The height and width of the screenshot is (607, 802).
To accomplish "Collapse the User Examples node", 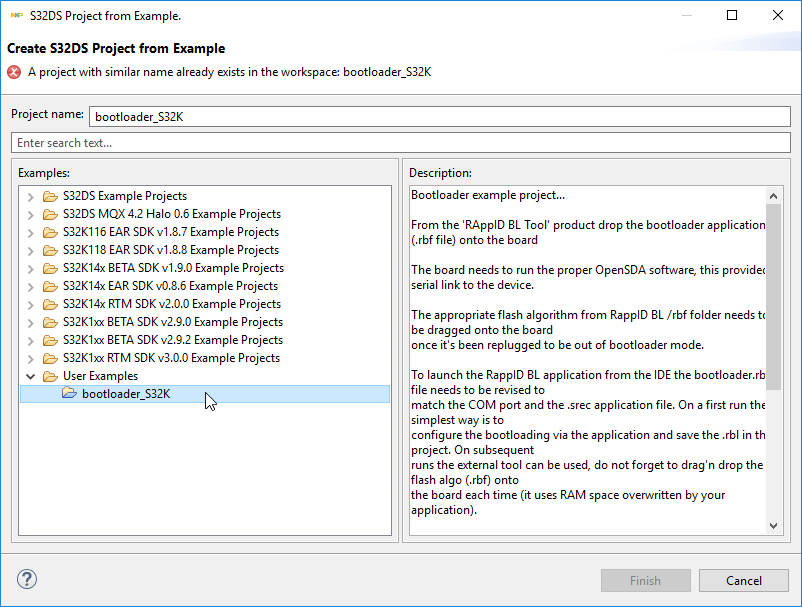I will click(x=31, y=376).
